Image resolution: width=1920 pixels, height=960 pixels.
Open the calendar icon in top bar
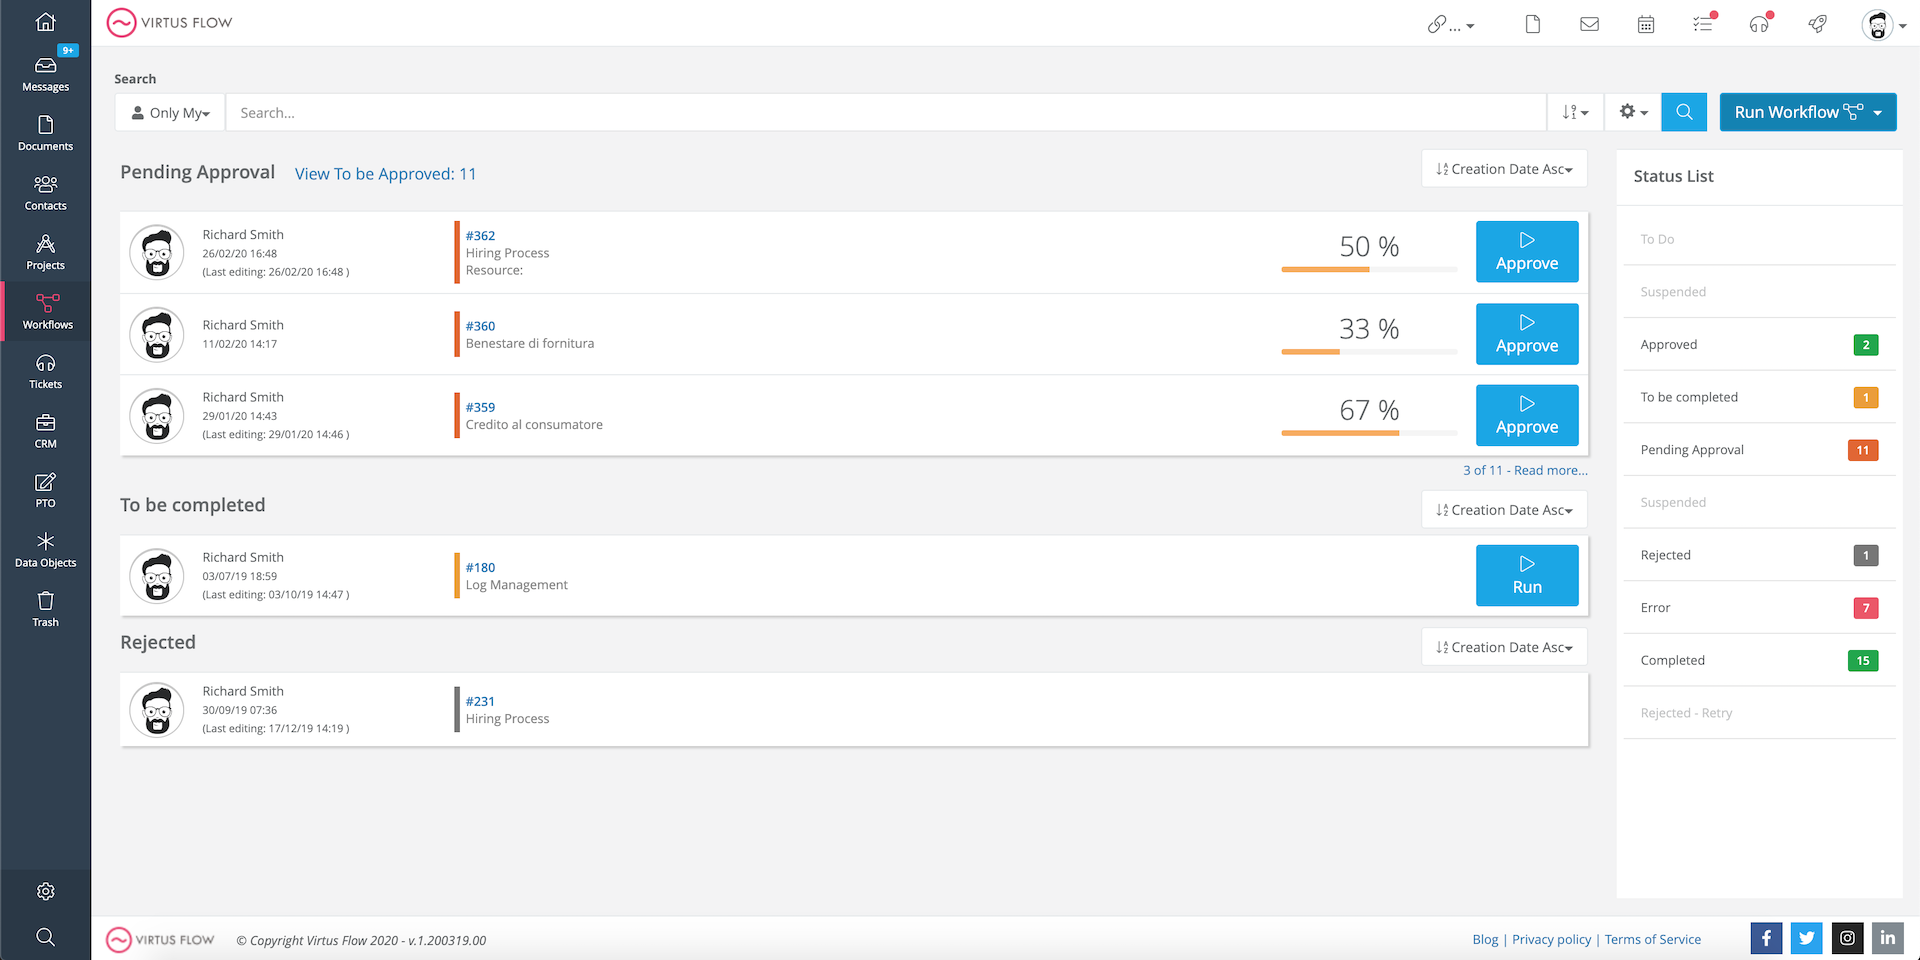pos(1646,24)
